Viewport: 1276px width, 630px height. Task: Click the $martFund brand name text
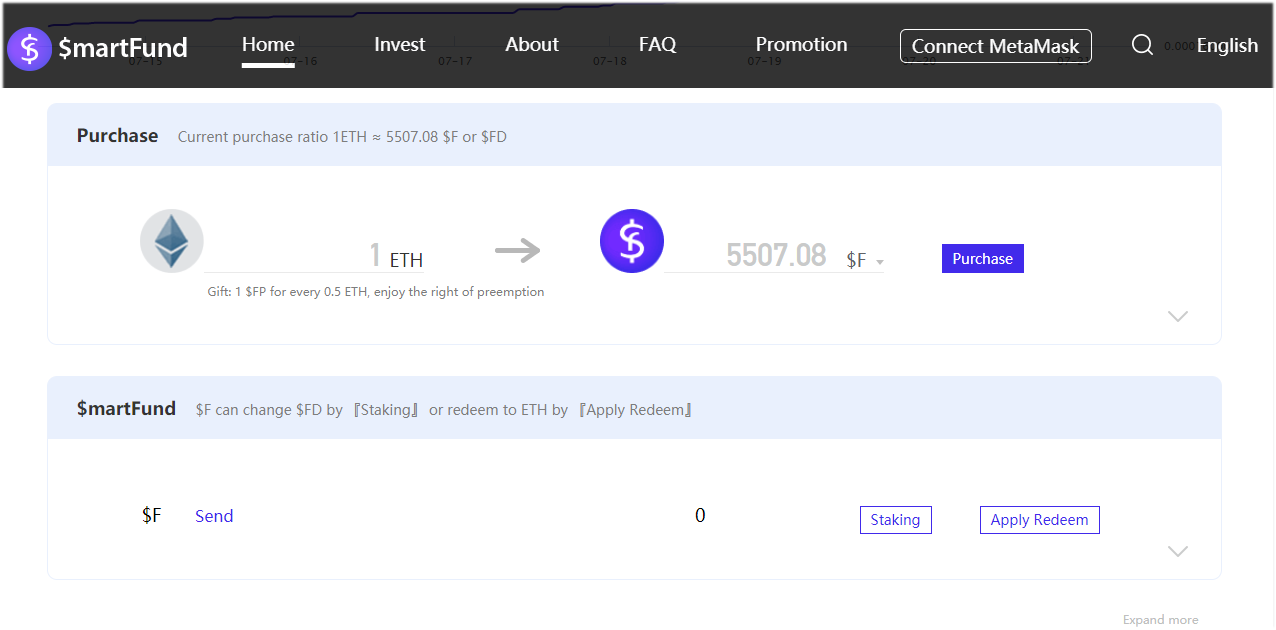tap(123, 48)
